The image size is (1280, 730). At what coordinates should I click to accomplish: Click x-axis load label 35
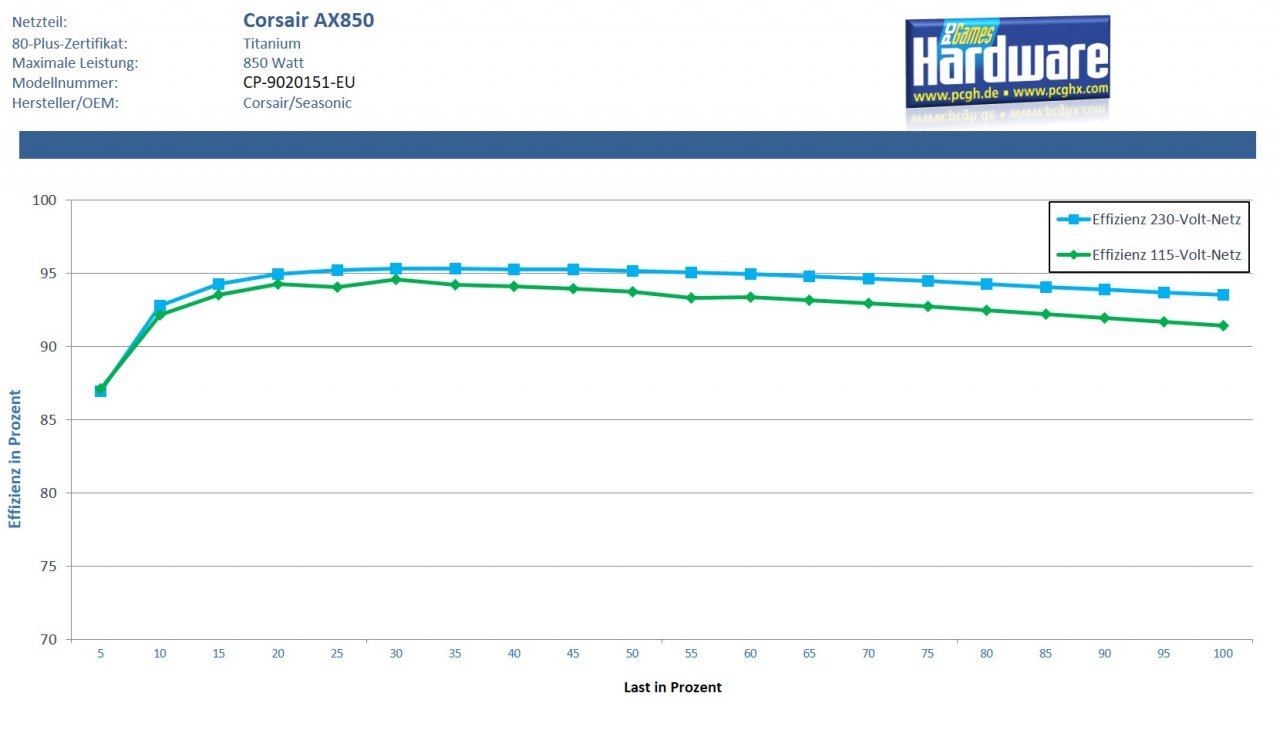[x=455, y=654]
